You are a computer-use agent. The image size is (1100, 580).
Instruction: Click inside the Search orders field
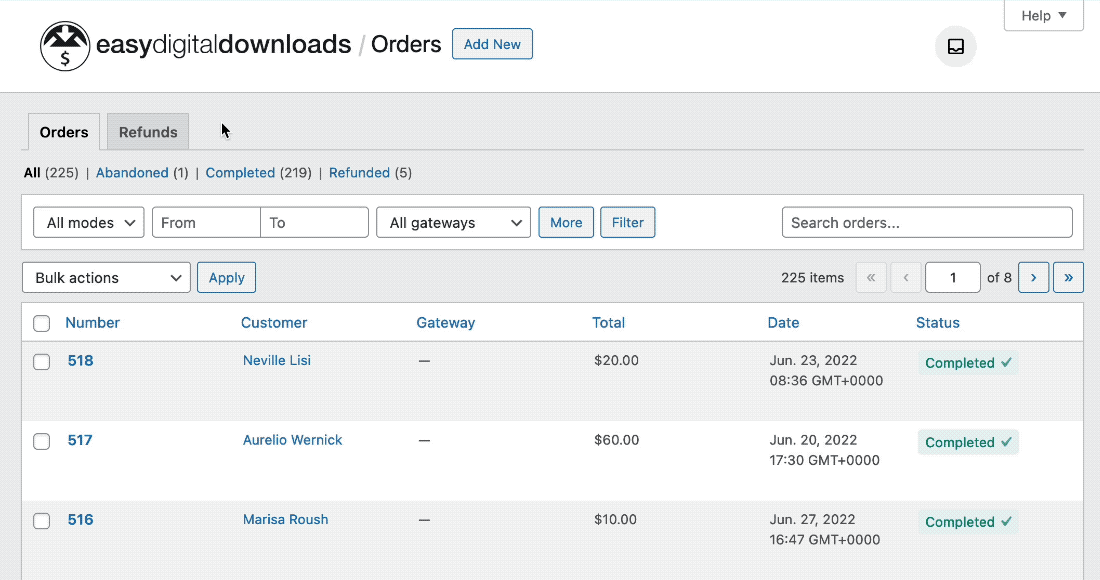pos(926,222)
